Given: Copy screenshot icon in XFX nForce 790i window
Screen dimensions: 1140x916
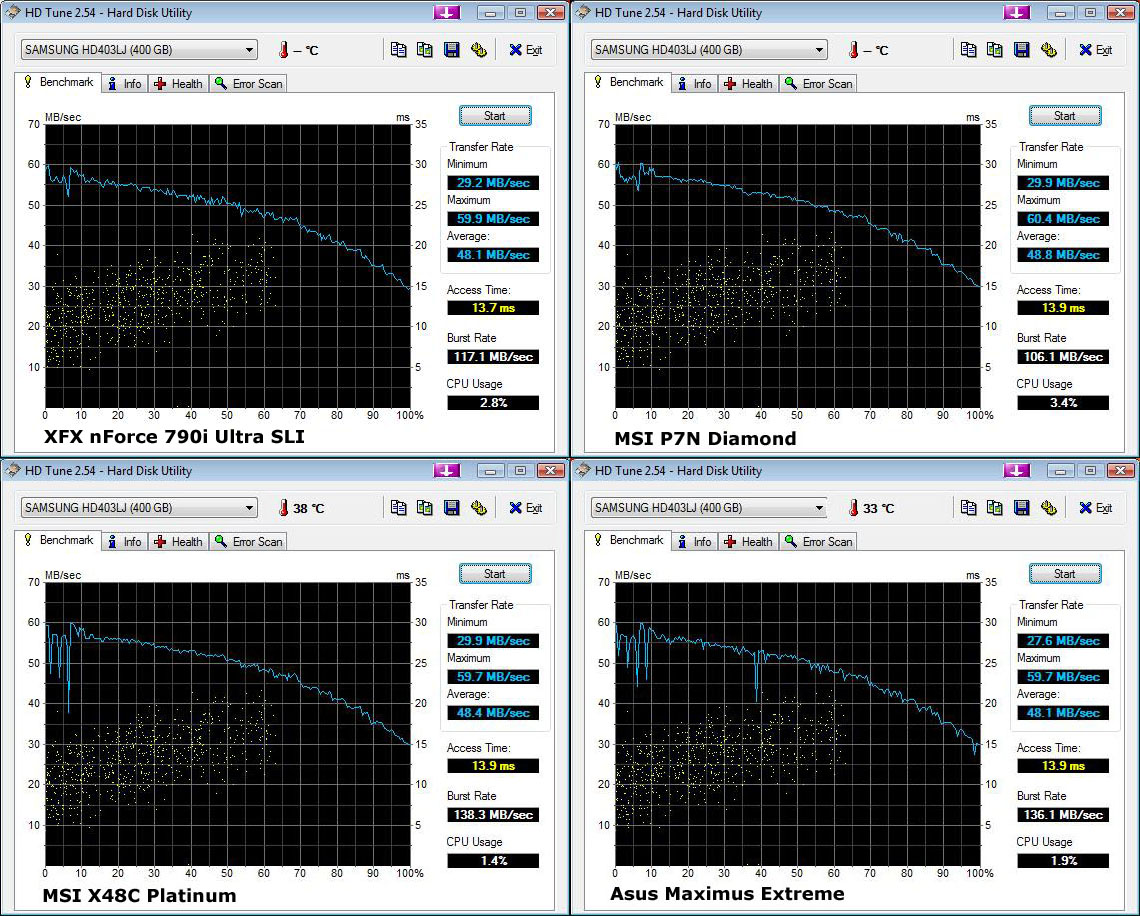Looking at the screenshot, I should tap(425, 49).
